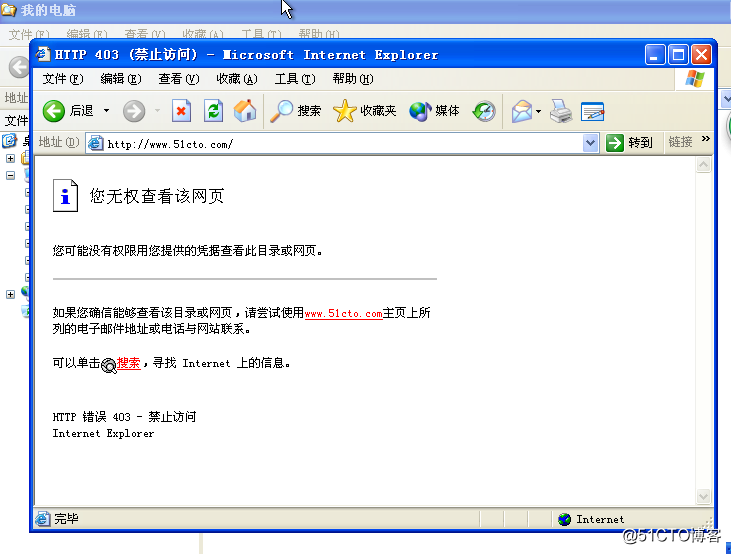Open the 收藏(A) menu in Internet Explorer
Screen dimensions: 731x554
[x=236, y=79]
